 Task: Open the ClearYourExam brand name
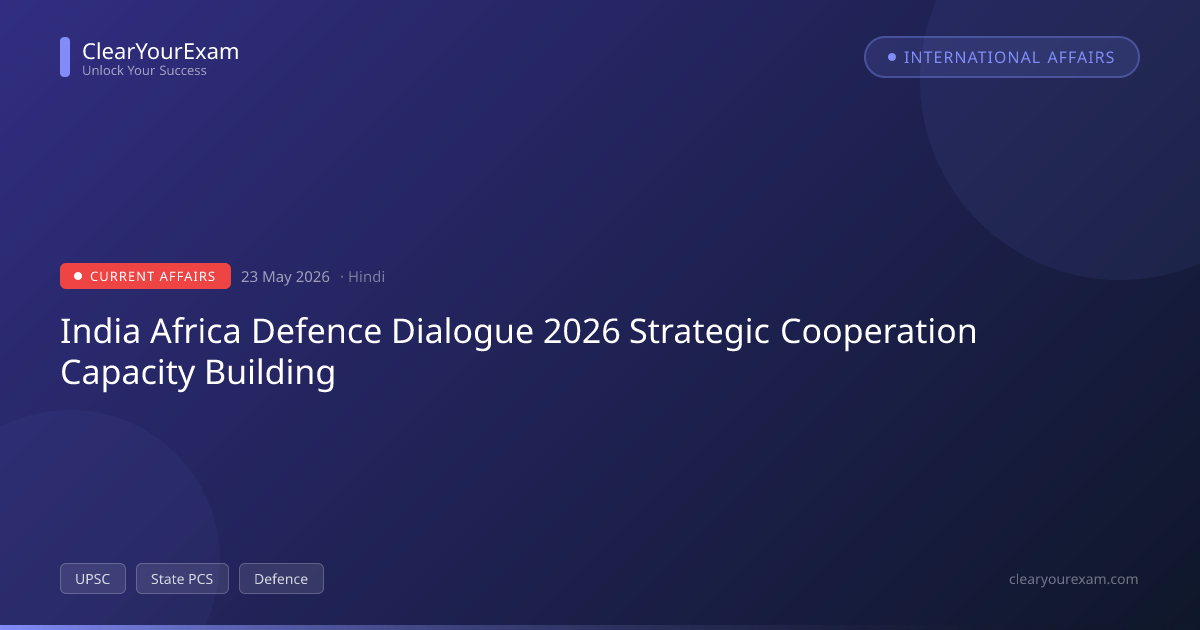coord(160,52)
